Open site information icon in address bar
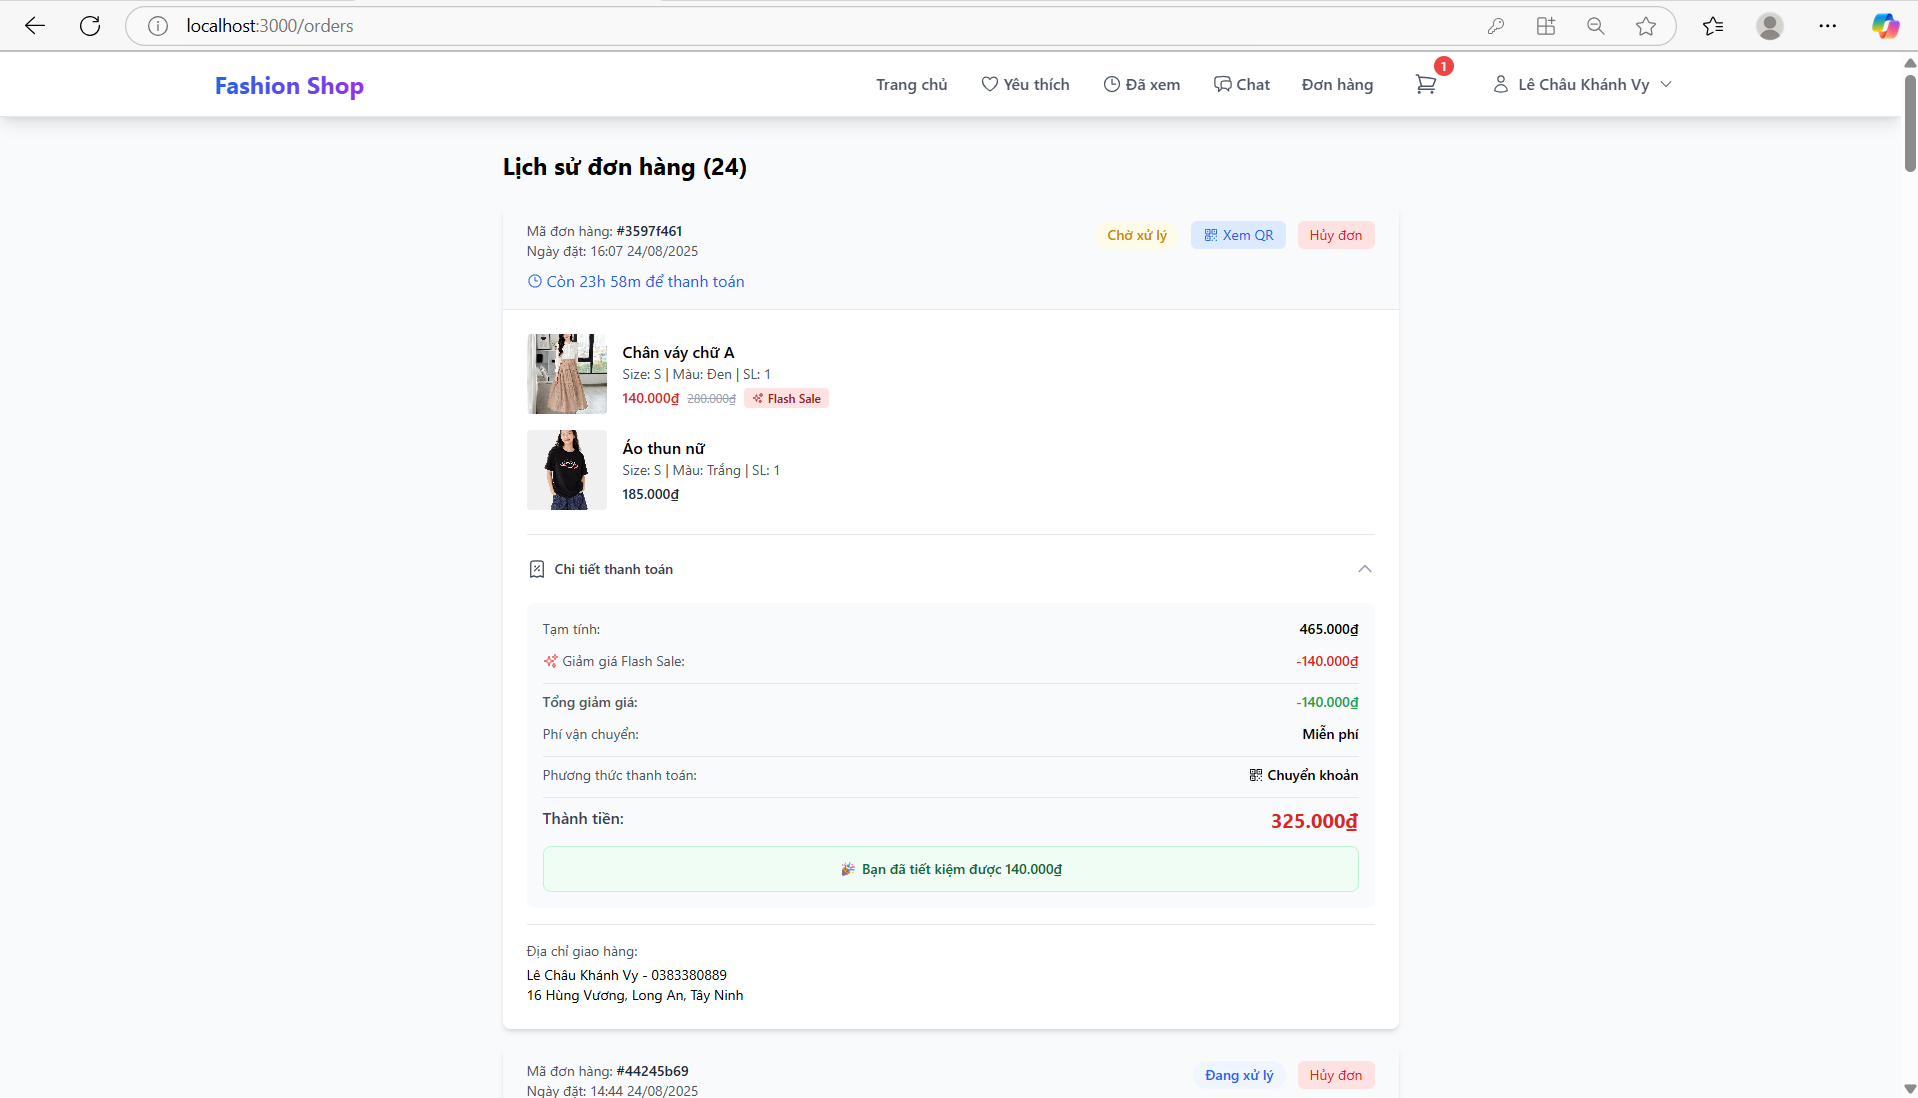Screen dimensions: 1918x1098 [158, 26]
